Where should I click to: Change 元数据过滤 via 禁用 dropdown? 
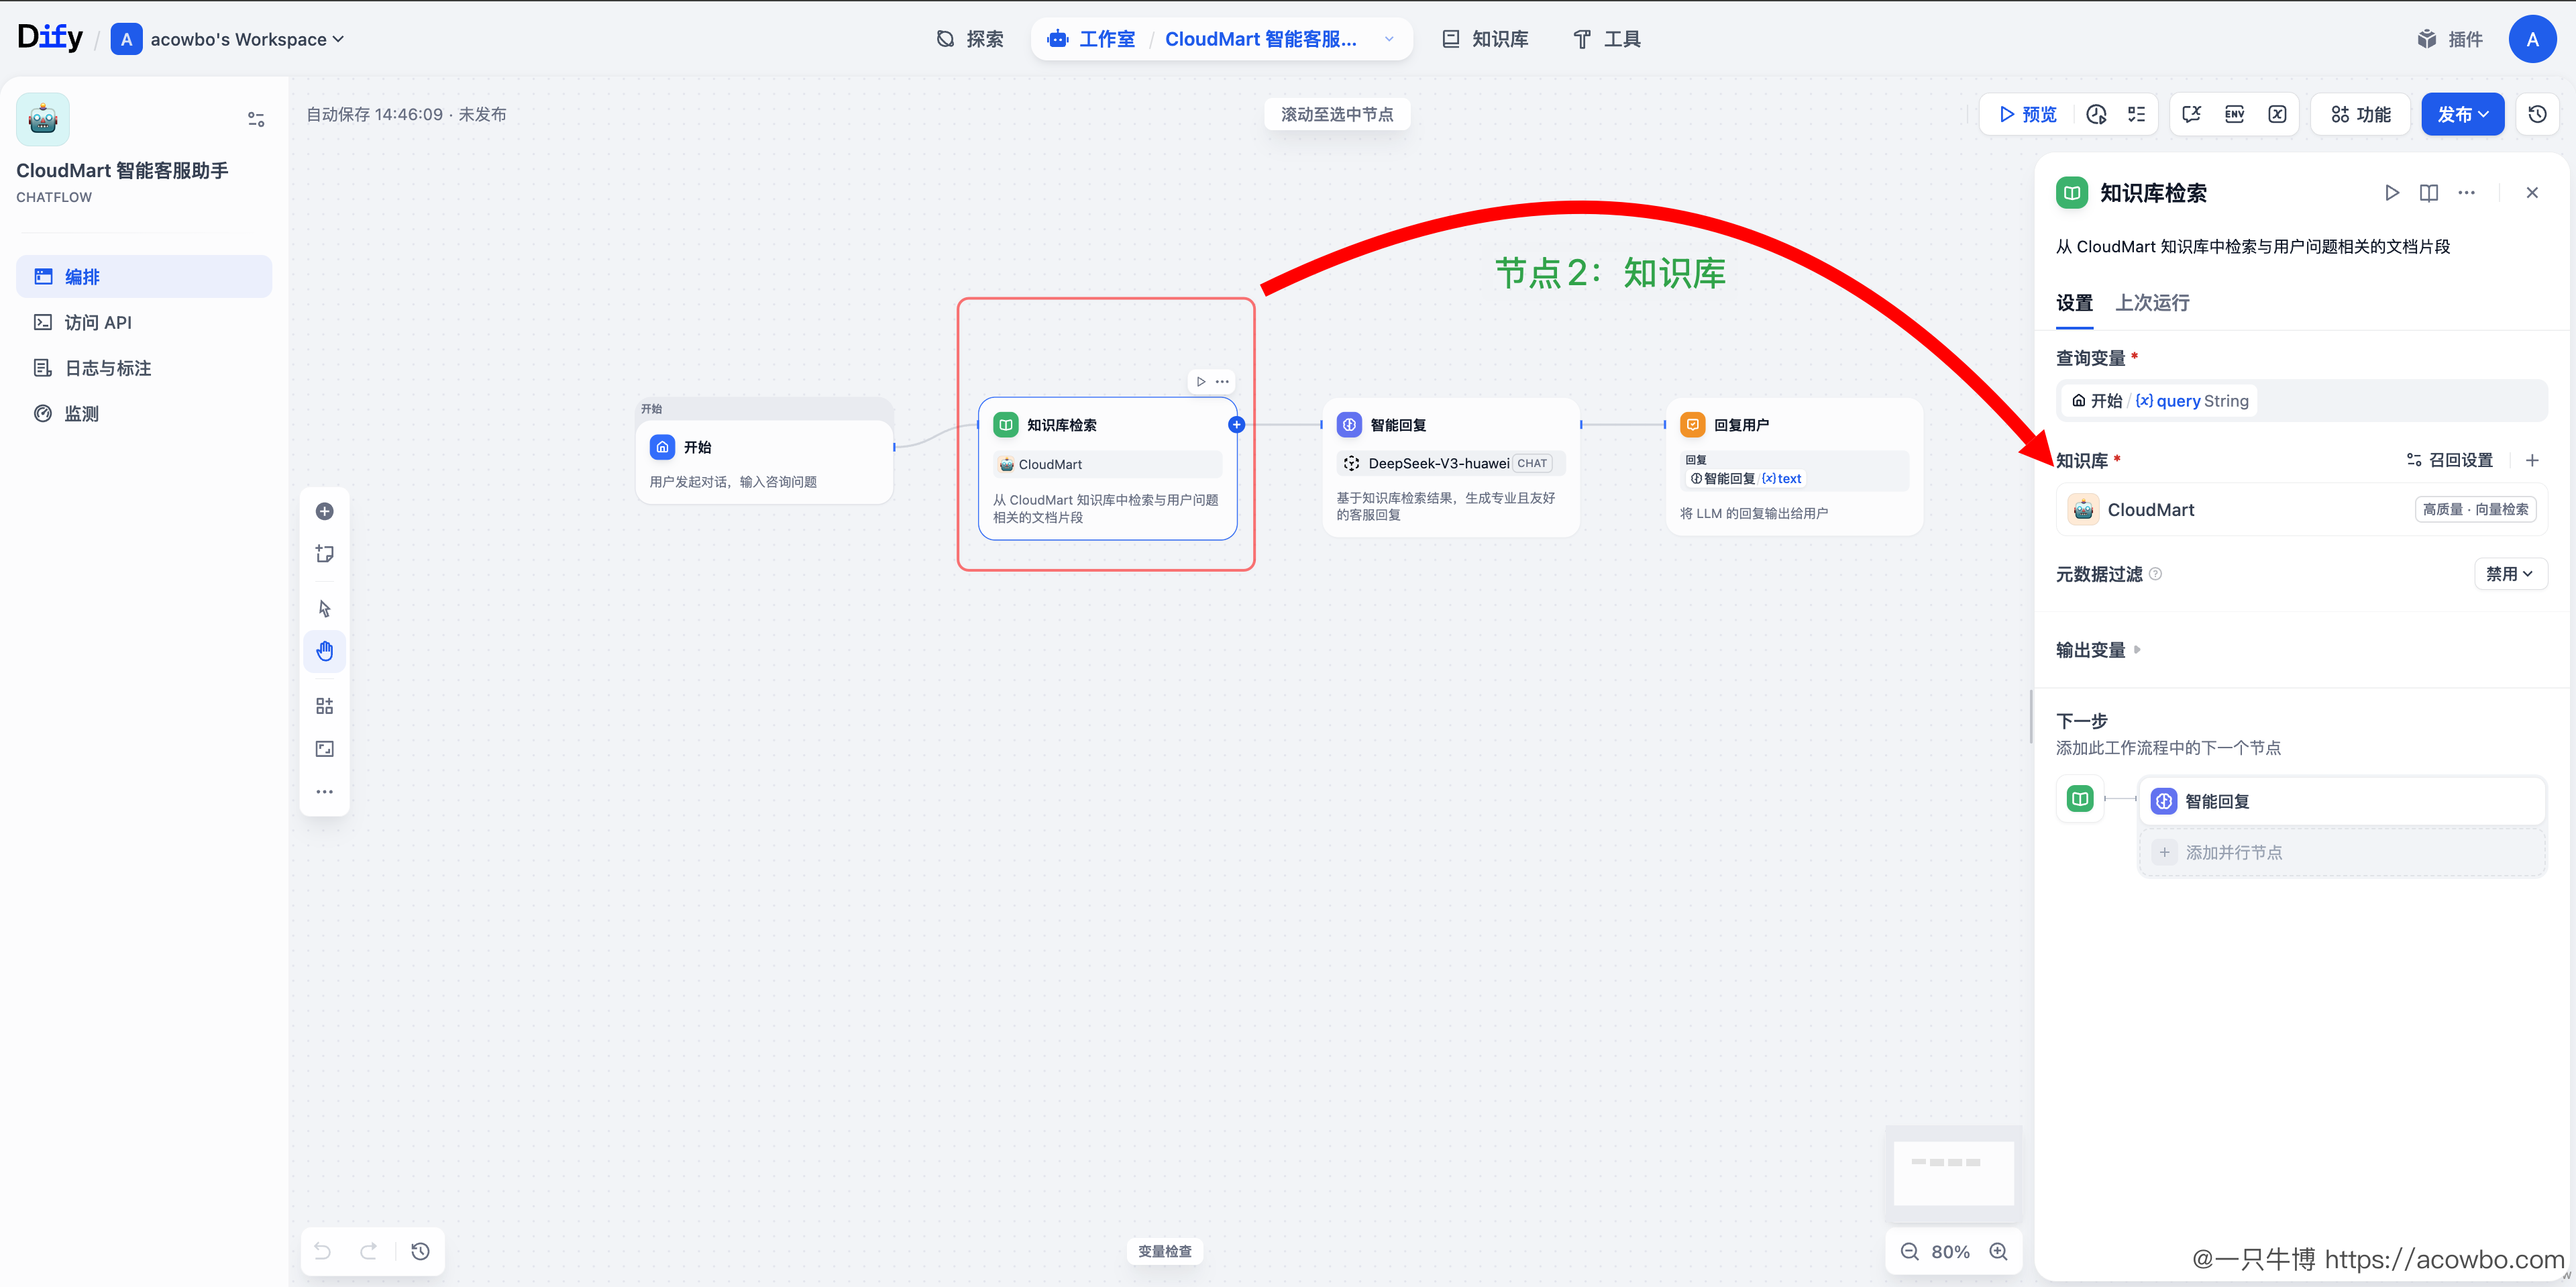tap(2510, 574)
